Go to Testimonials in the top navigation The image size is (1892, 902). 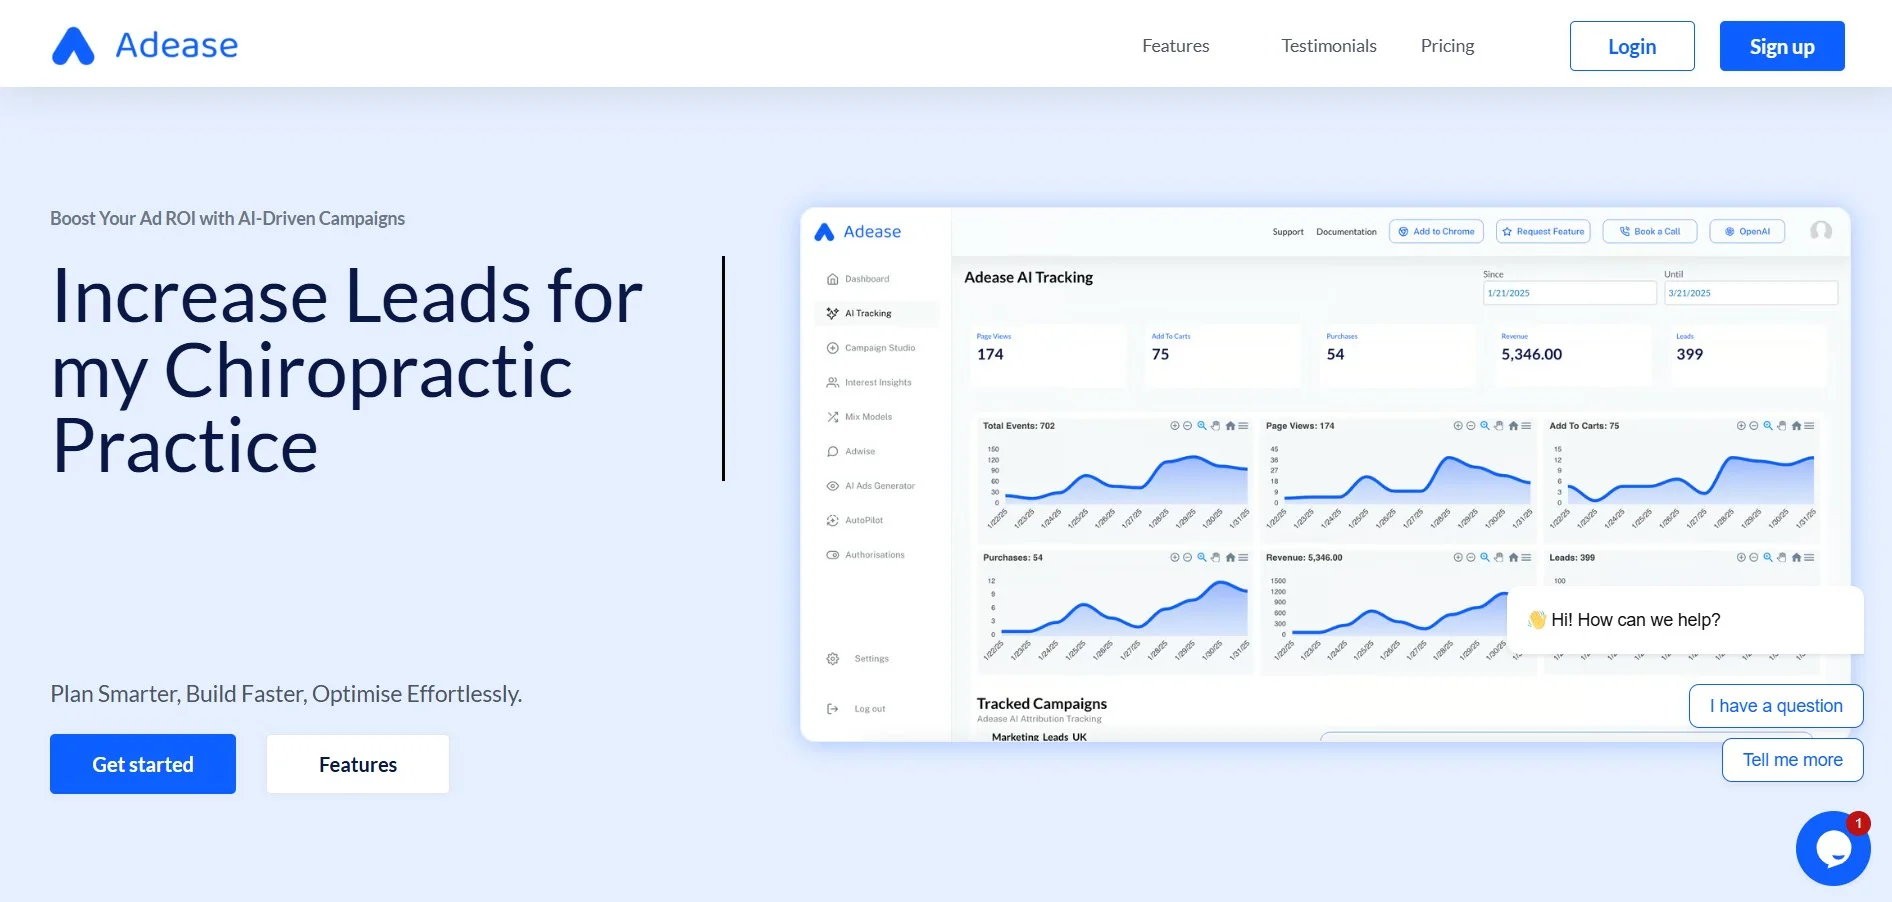1328,46
